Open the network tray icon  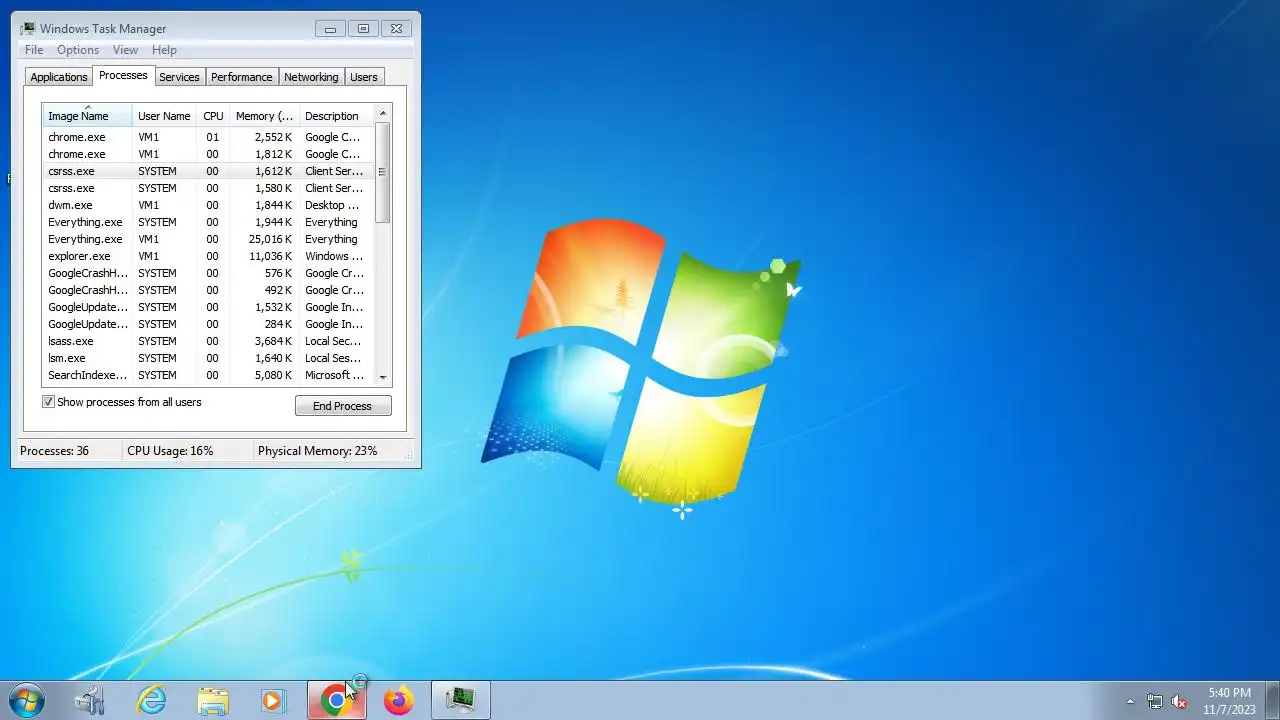(1155, 701)
